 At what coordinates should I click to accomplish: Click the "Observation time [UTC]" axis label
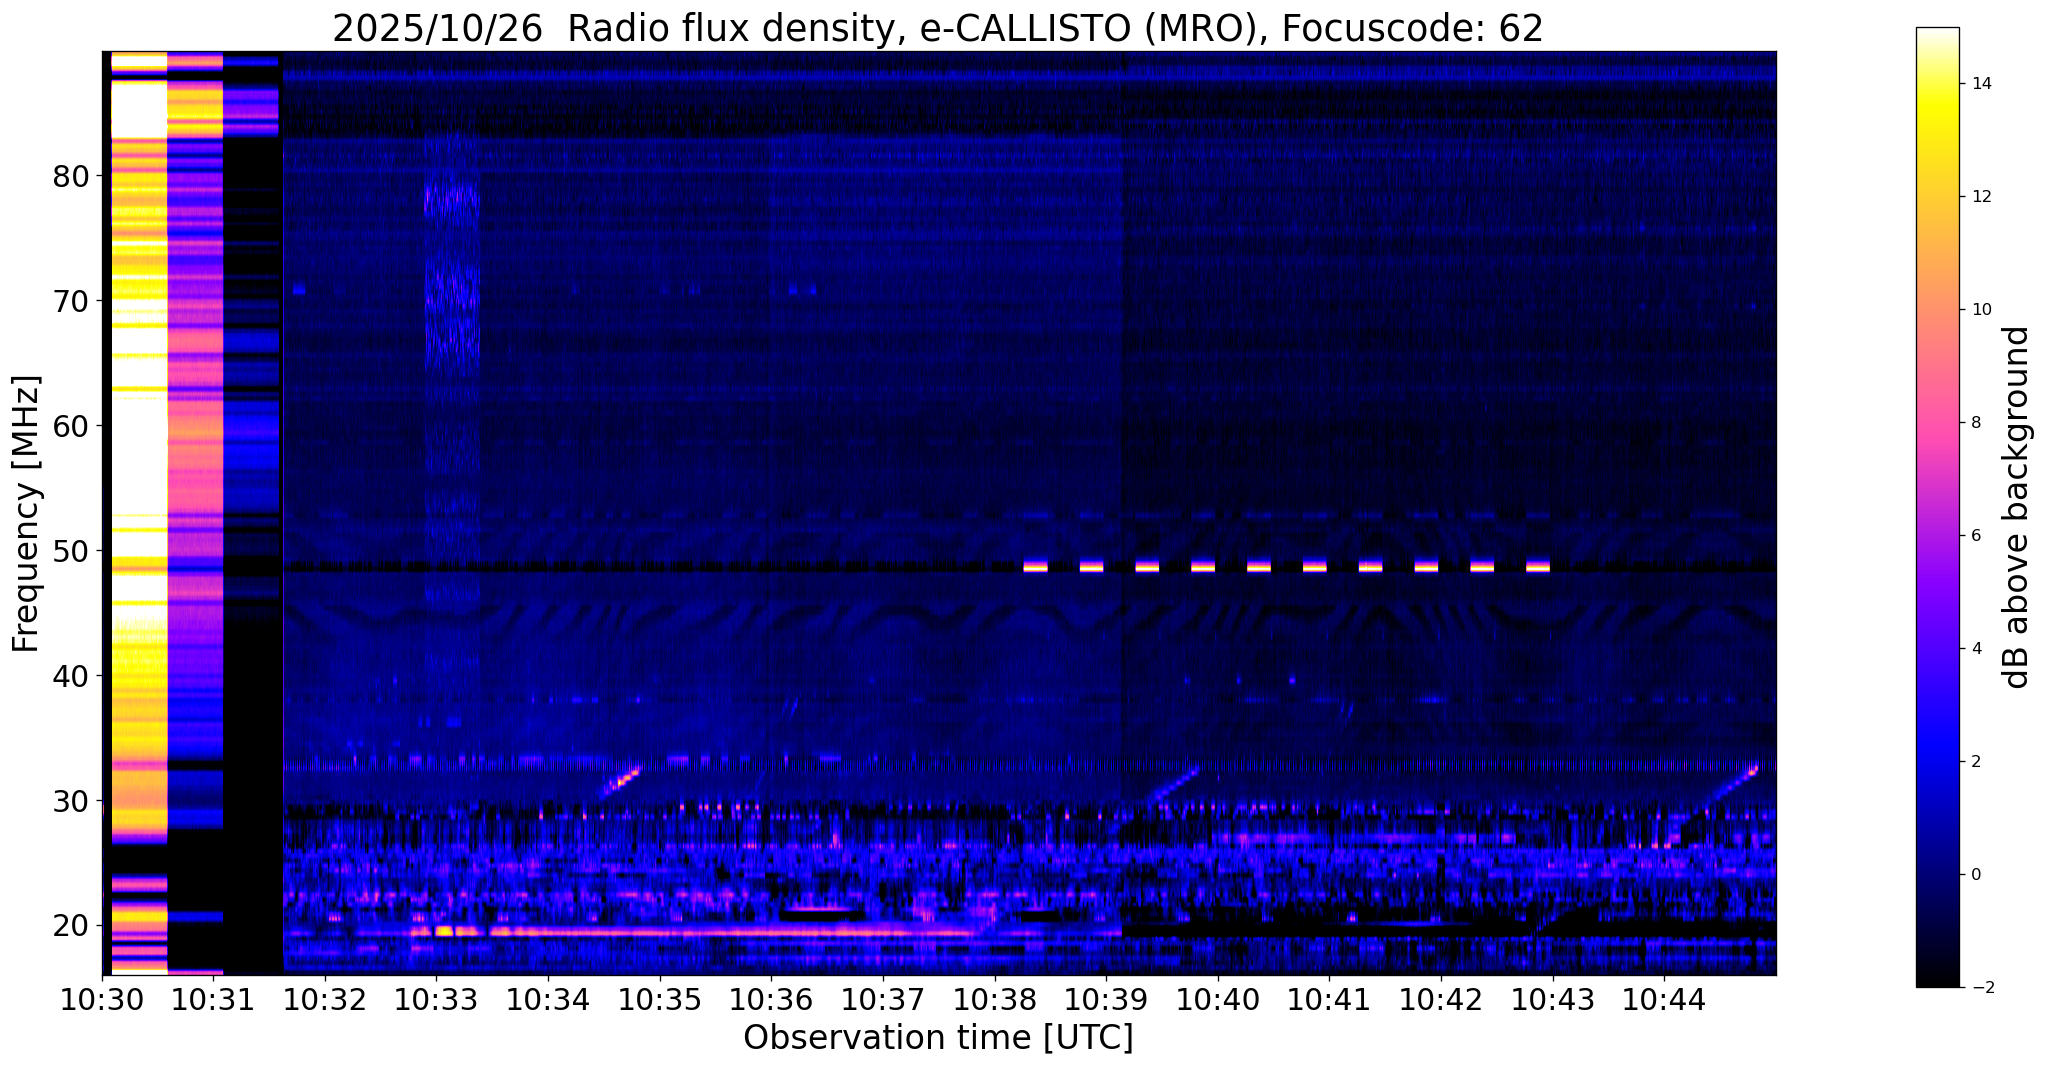point(938,1038)
